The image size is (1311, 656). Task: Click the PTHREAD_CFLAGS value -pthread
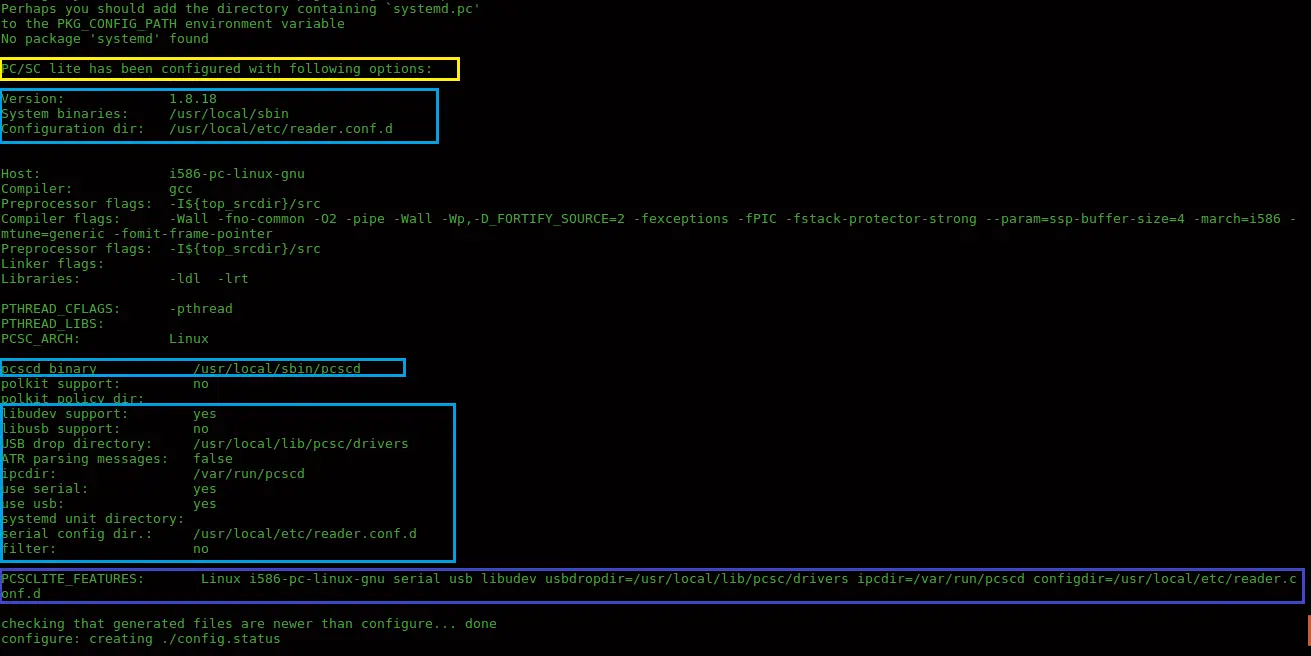201,309
